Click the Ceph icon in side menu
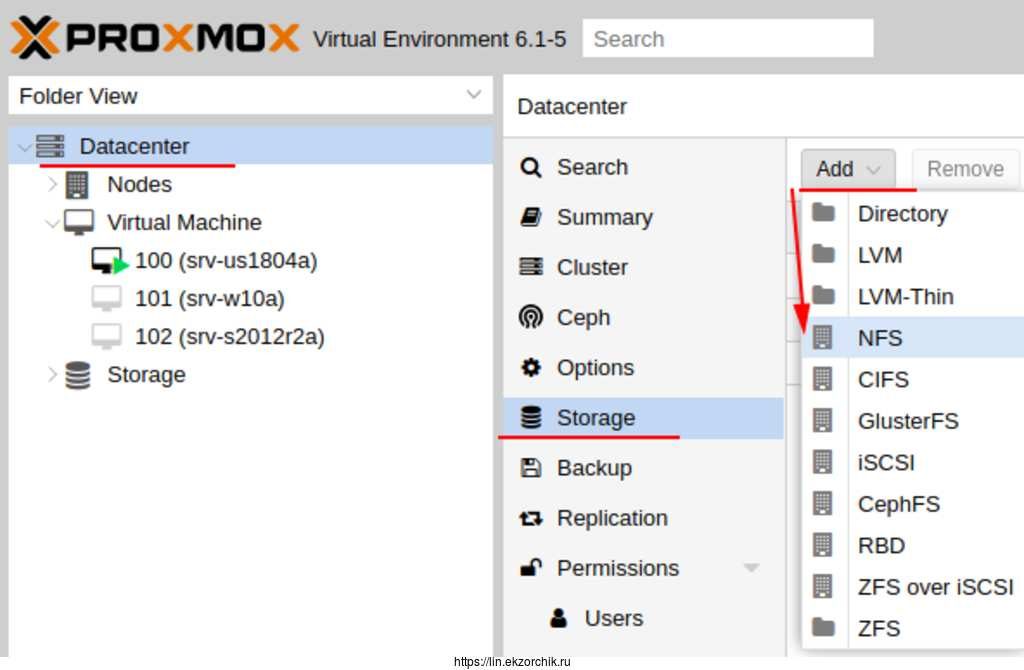The image size is (1024, 670). 531,318
